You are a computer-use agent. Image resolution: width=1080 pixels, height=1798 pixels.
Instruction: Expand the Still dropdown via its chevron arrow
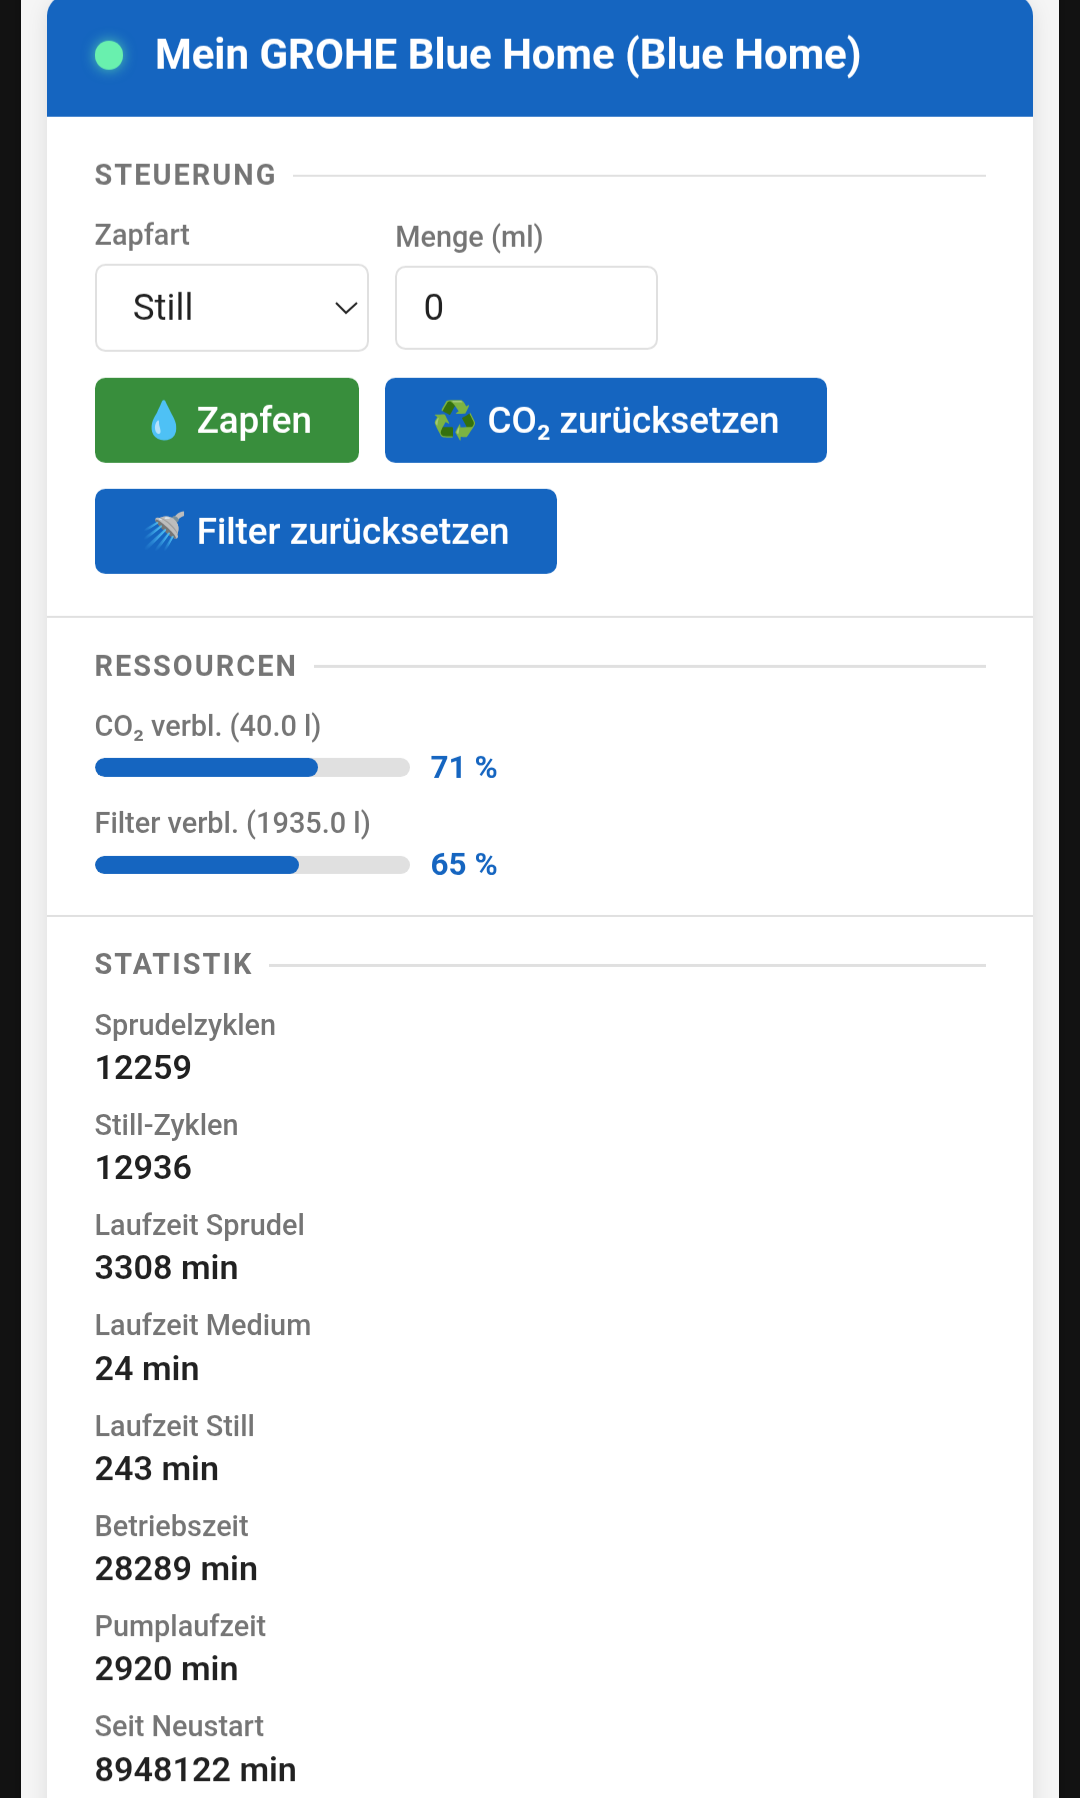pyautogui.click(x=345, y=308)
